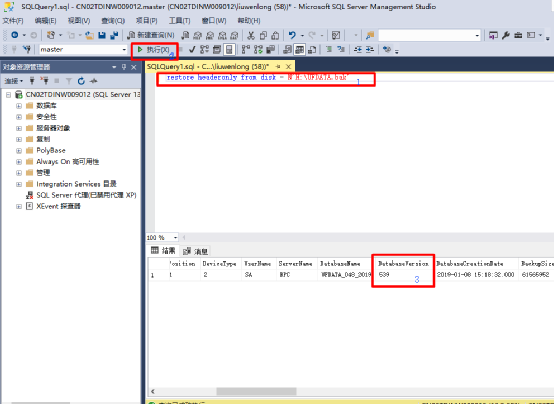The width and height of the screenshot is (554, 404).
Task: Click the Copy icon
Action: (263, 35)
